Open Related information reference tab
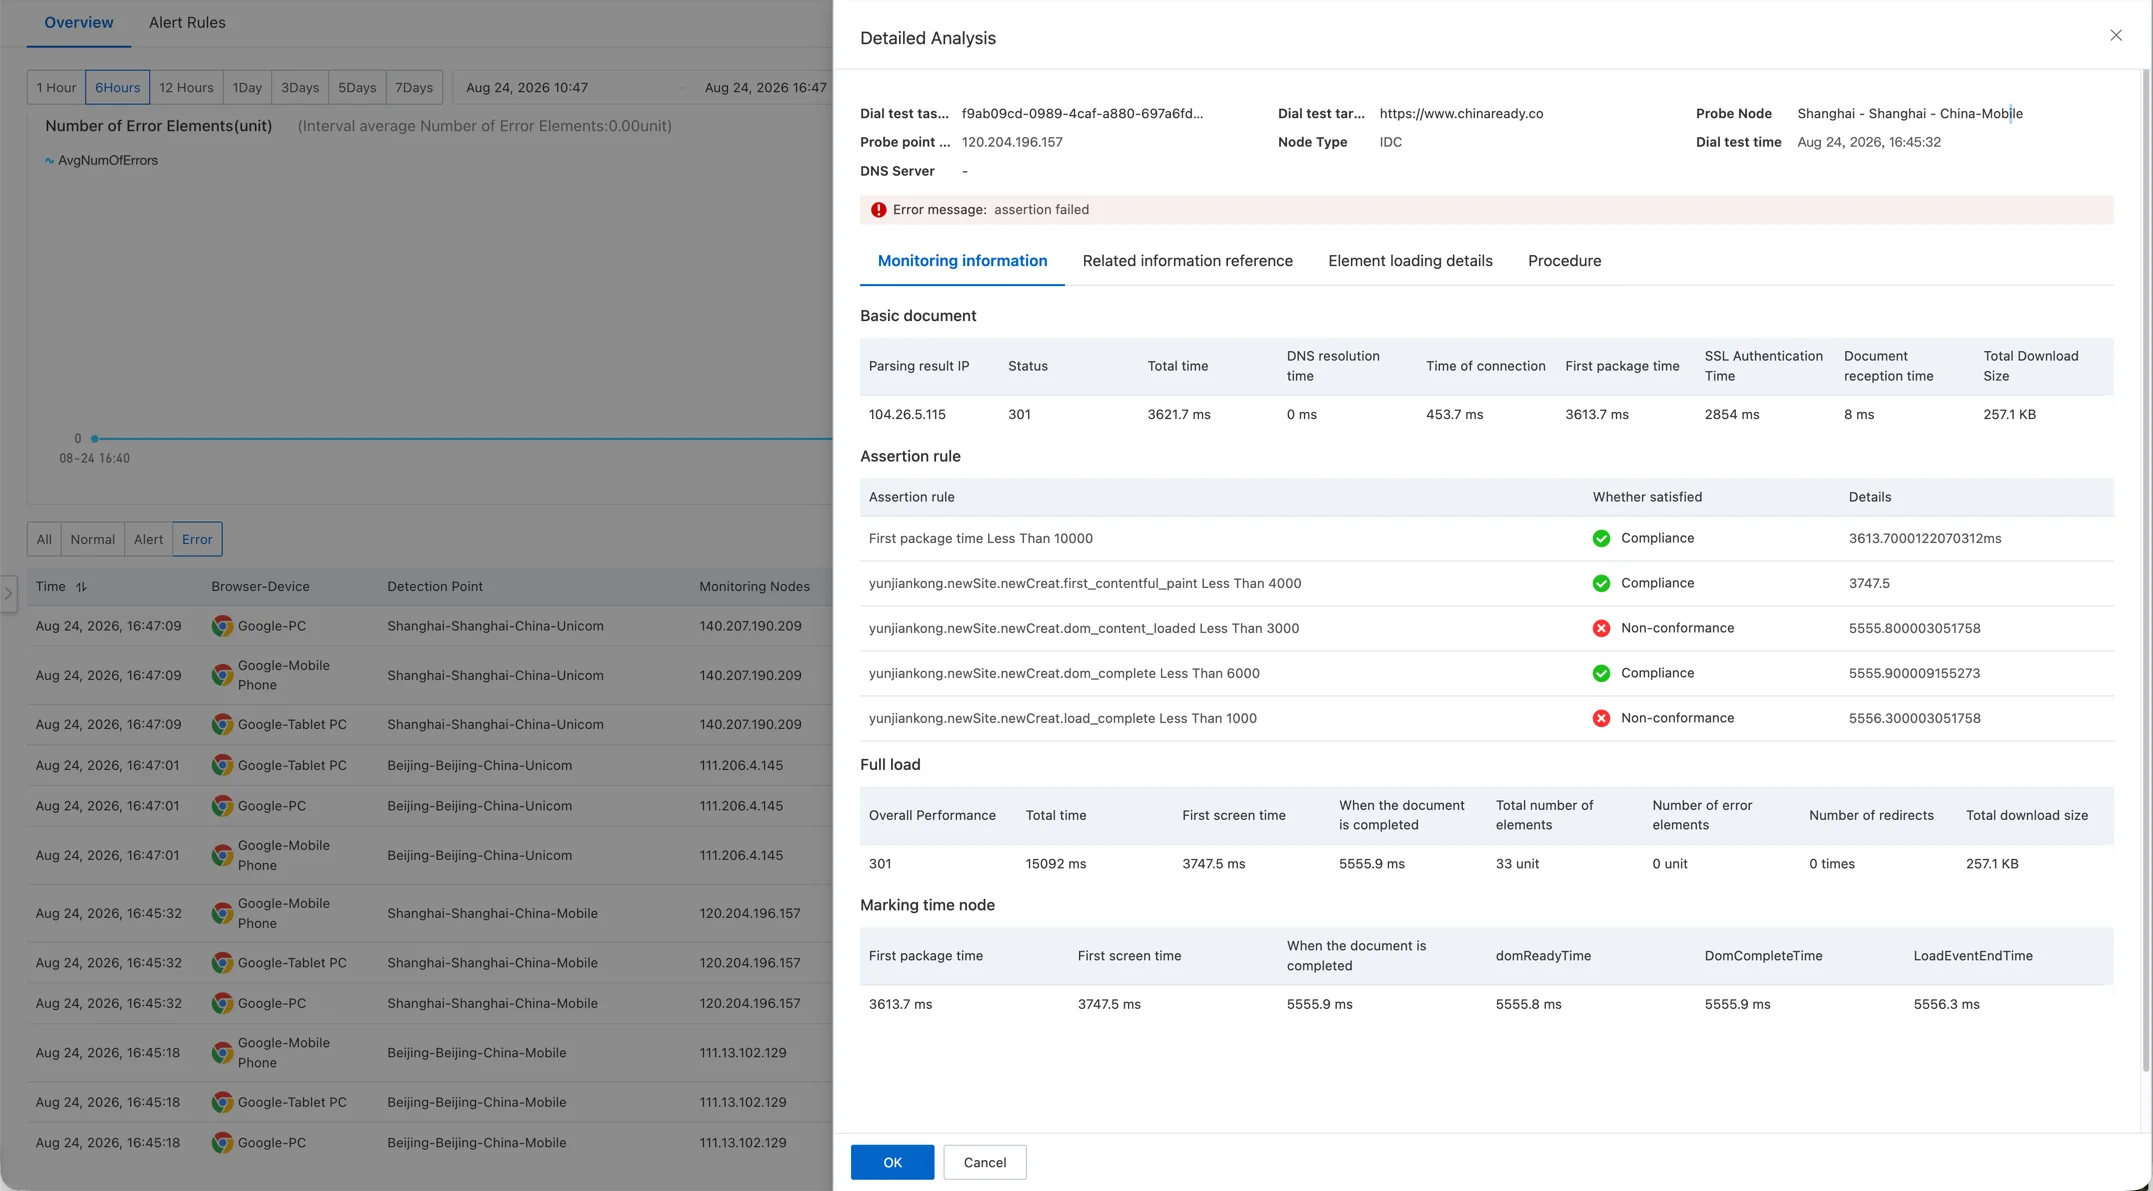Screen dimensions: 2153x1191 coord(1187,261)
